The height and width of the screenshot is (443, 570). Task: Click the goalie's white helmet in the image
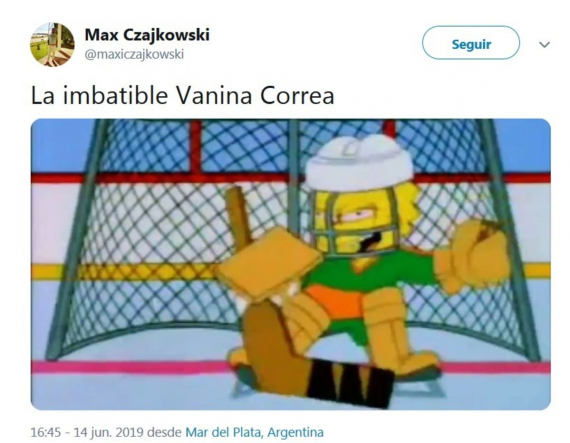pyautogui.click(x=359, y=162)
